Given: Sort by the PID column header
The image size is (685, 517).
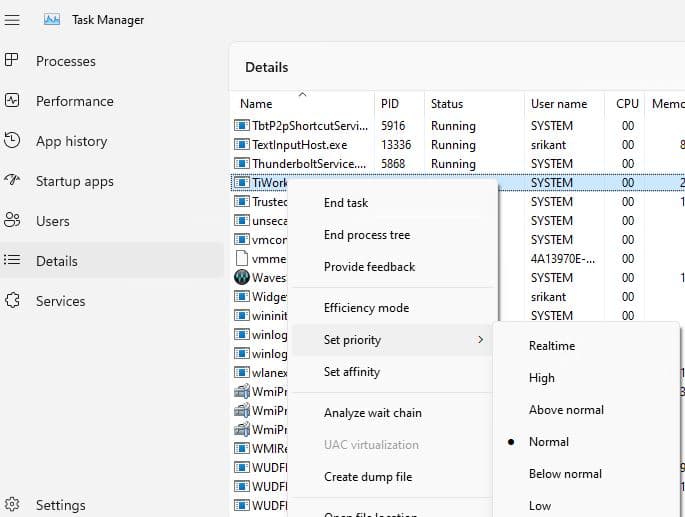Looking at the screenshot, I should (x=390, y=104).
